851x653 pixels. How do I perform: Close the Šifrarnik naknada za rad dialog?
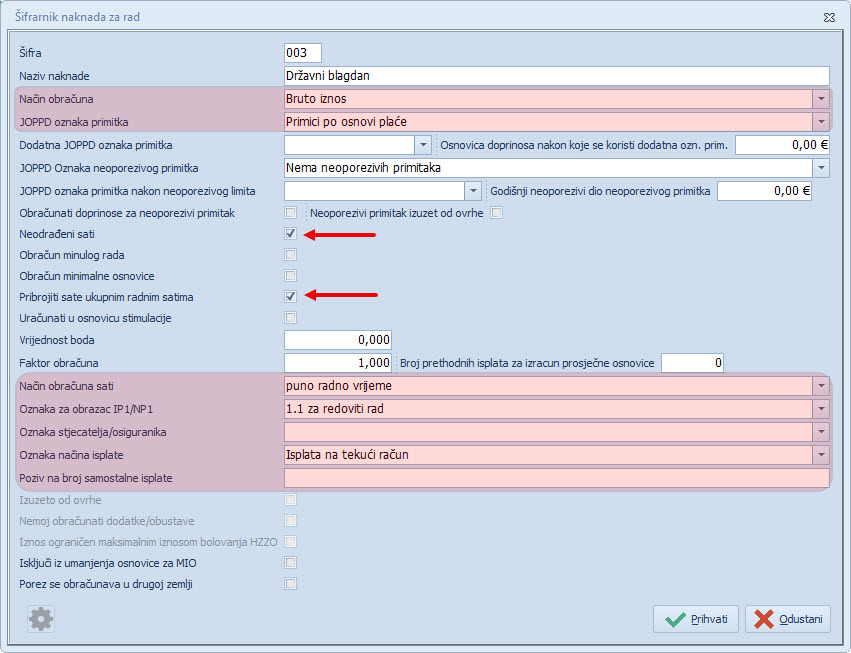[x=828, y=17]
